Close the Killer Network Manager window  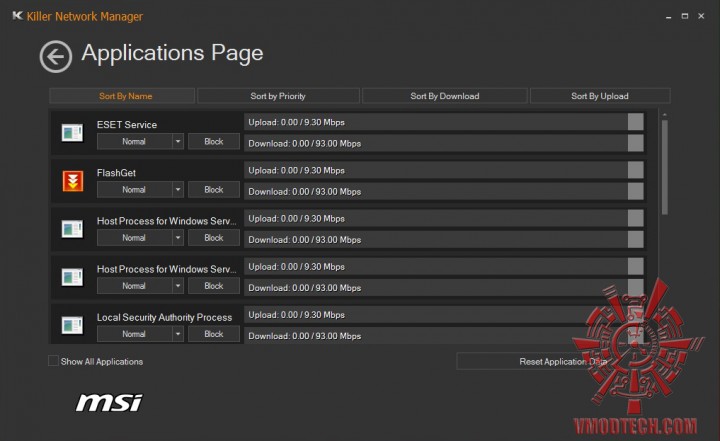coord(701,16)
